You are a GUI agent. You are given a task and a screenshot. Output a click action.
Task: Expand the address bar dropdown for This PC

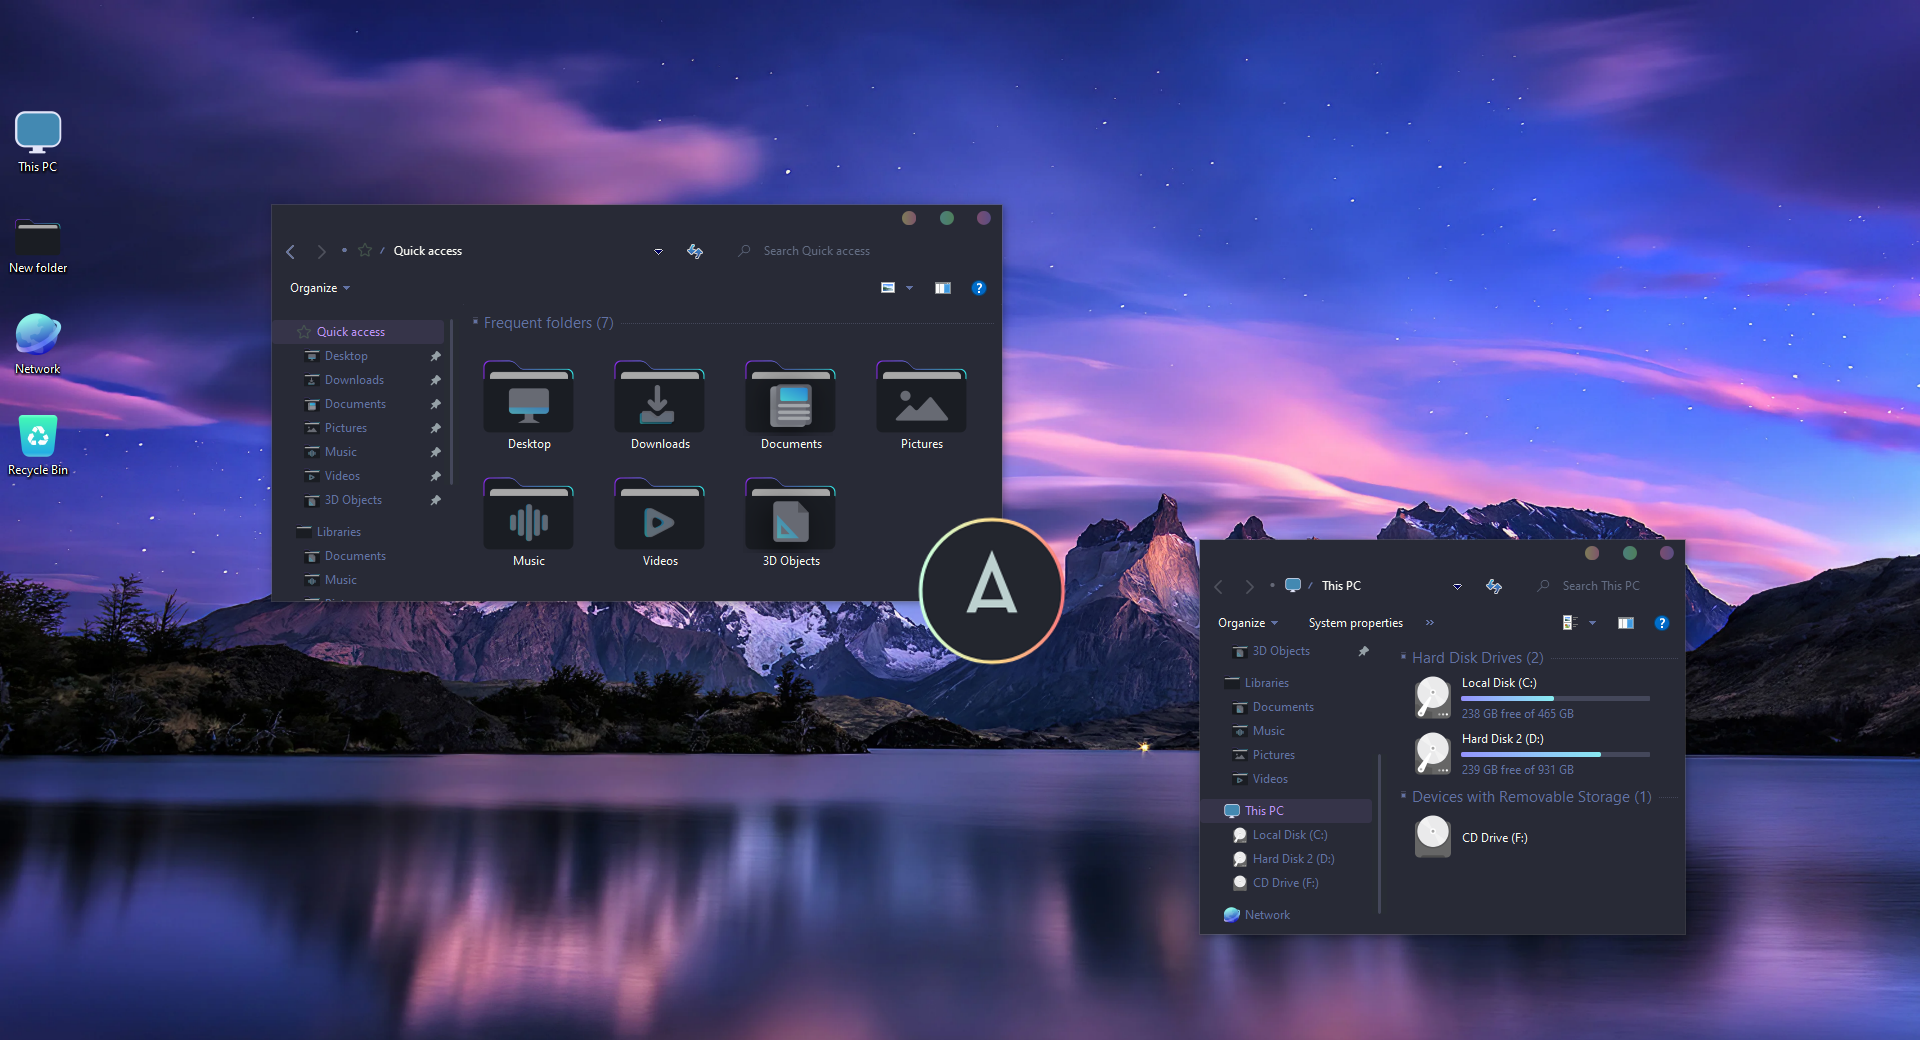1457,586
